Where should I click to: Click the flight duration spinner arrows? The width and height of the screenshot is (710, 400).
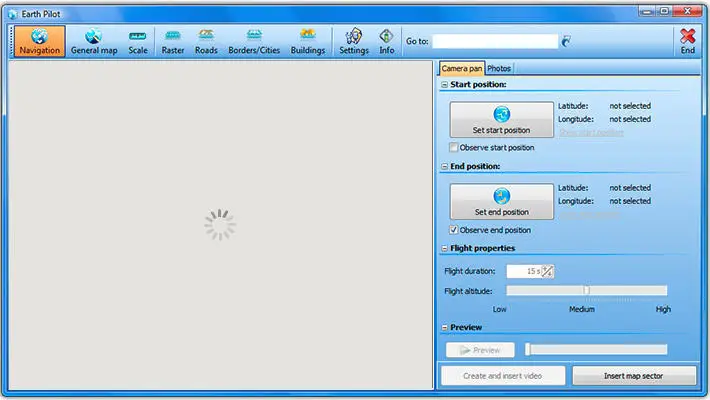(x=547, y=271)
